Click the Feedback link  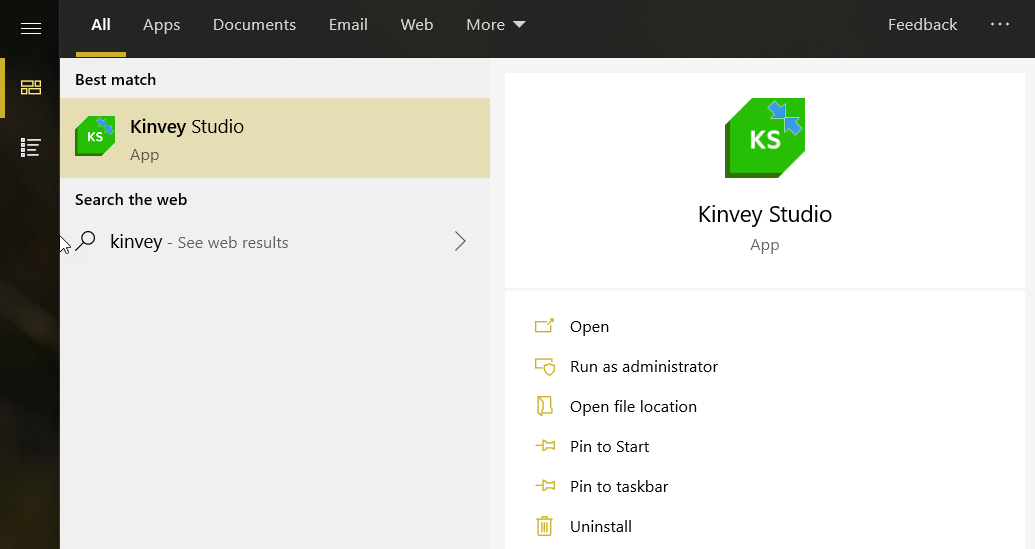pyautogui.click(x=922, y=25)
